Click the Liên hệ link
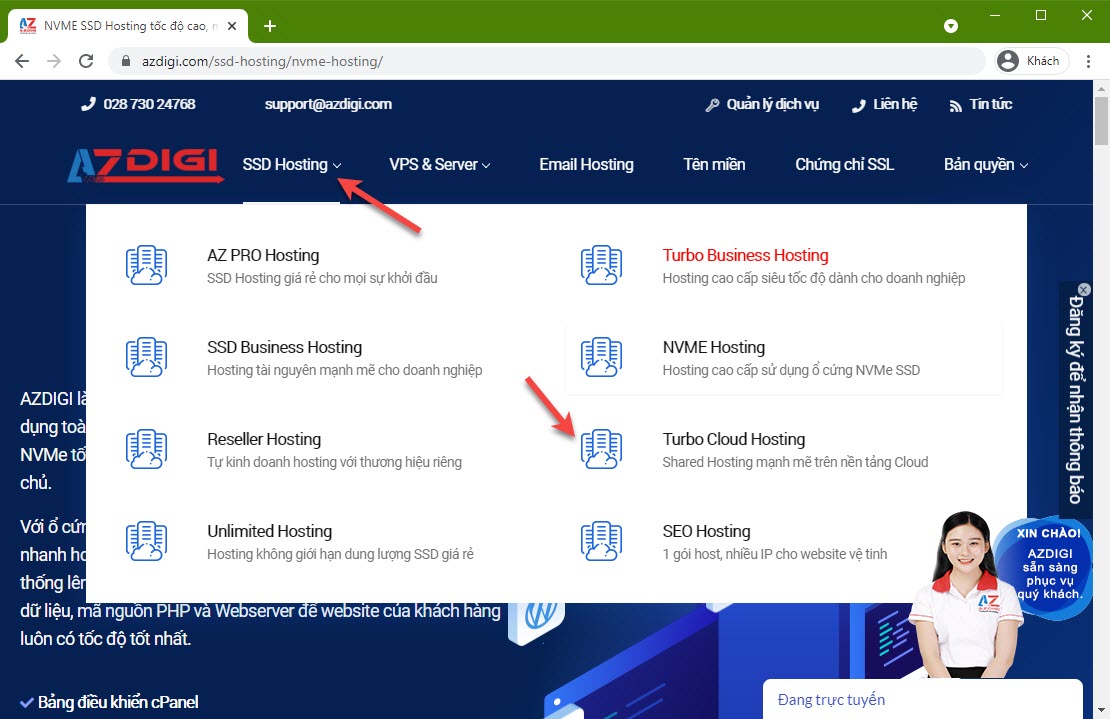1110x719 pixels. pos(895,104)
